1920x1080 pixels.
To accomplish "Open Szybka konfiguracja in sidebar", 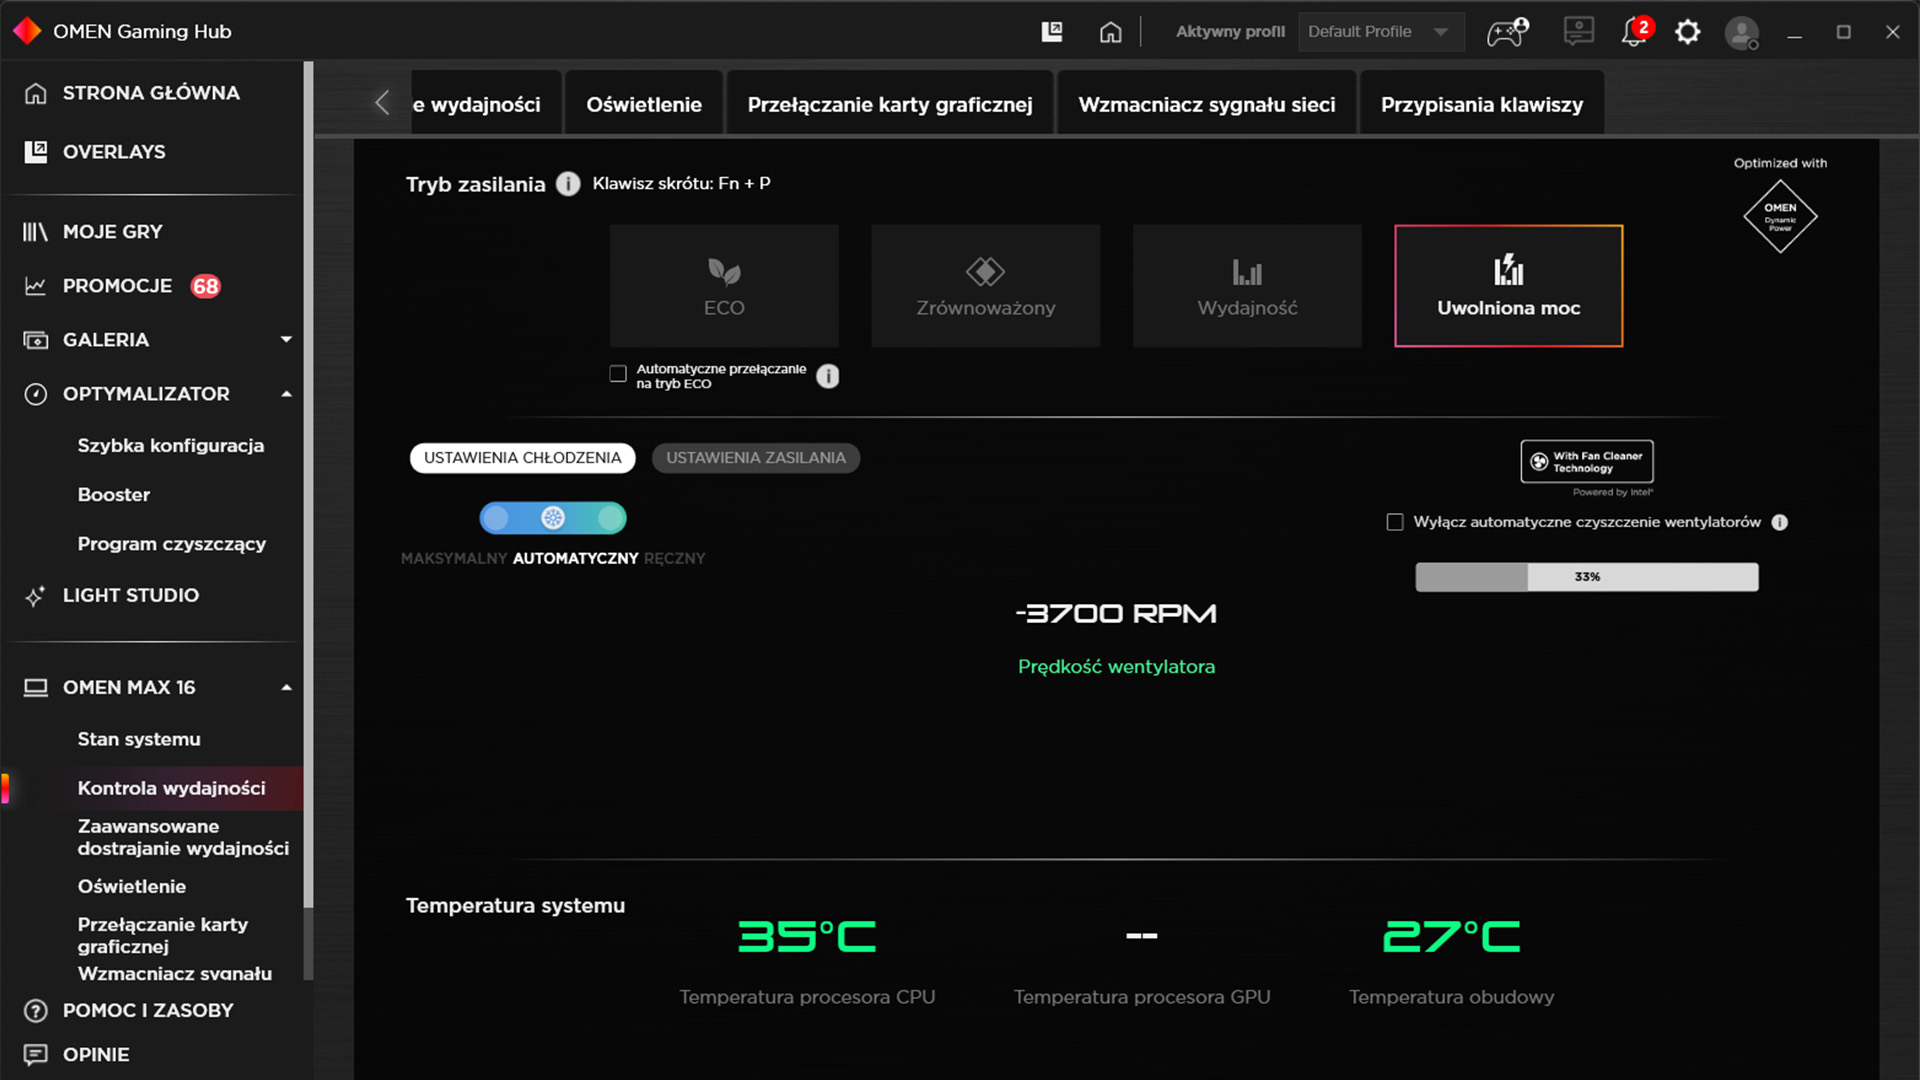I will pyautogui.click(x=171, y=446).
